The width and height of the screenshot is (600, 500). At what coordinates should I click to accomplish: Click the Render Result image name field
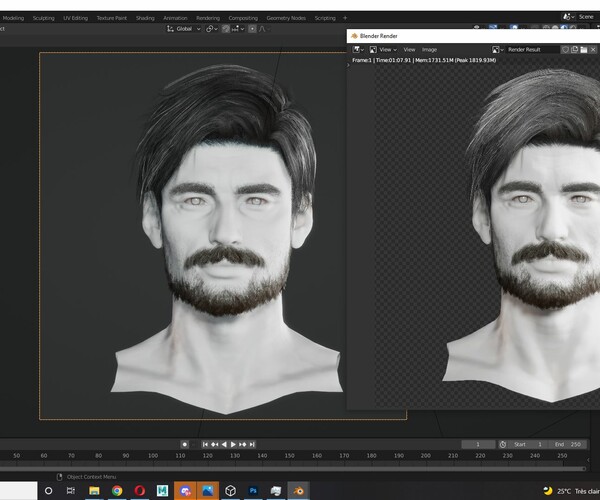(x=533, y=50)
